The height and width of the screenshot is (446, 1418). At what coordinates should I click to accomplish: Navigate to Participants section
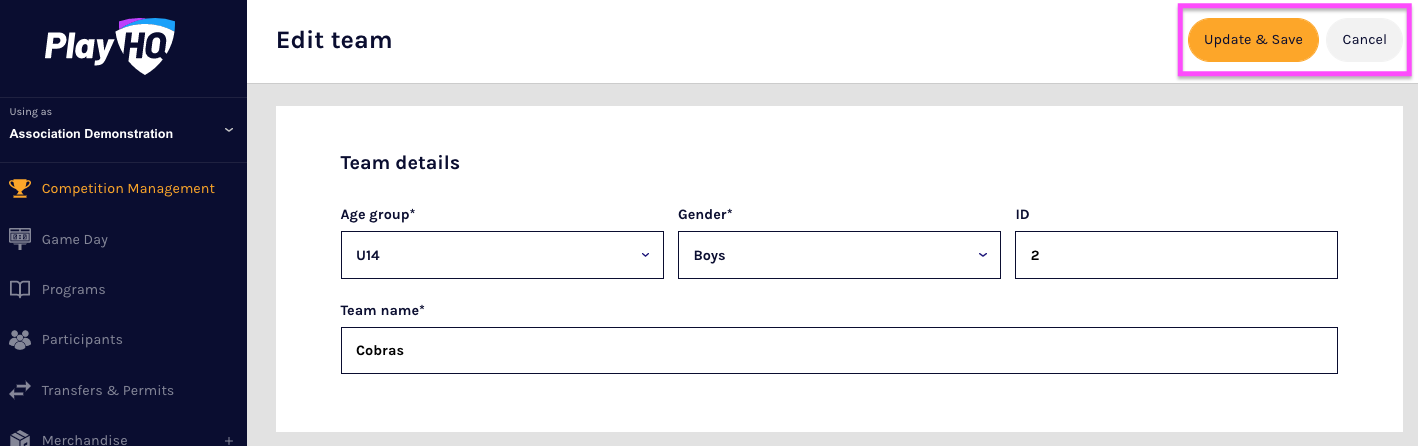[x=82, y=340]
